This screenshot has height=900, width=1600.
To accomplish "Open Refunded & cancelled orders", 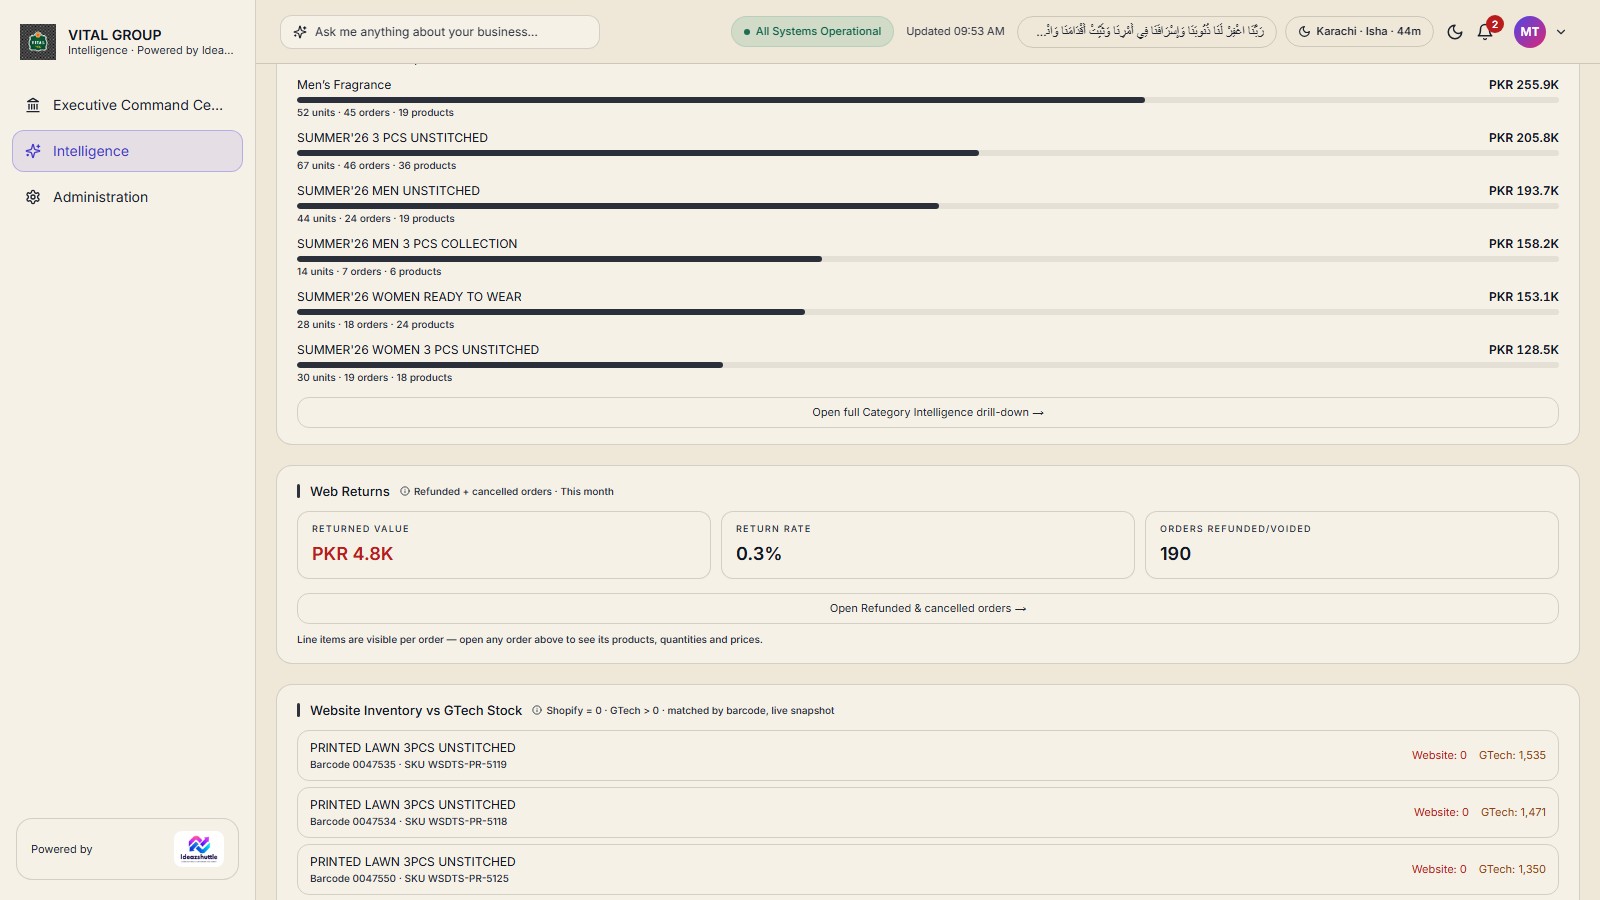I will click(x=927, y=608).
